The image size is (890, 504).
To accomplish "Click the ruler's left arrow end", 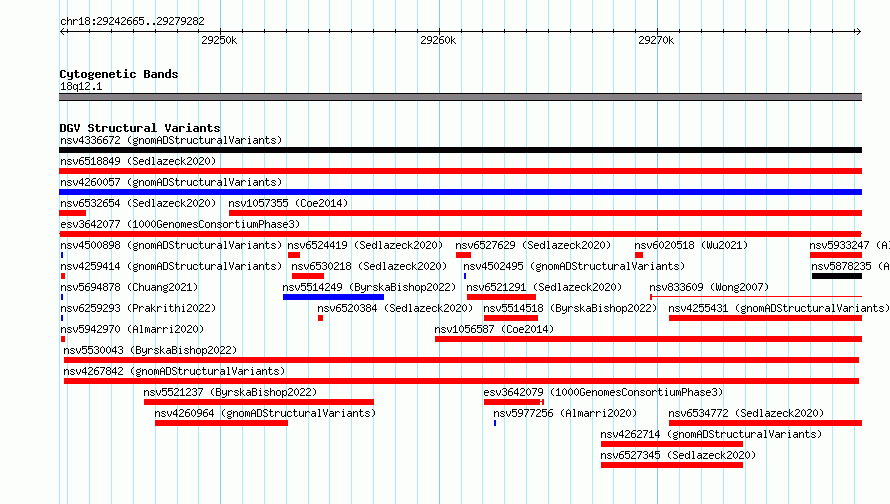I will point(63,31).
